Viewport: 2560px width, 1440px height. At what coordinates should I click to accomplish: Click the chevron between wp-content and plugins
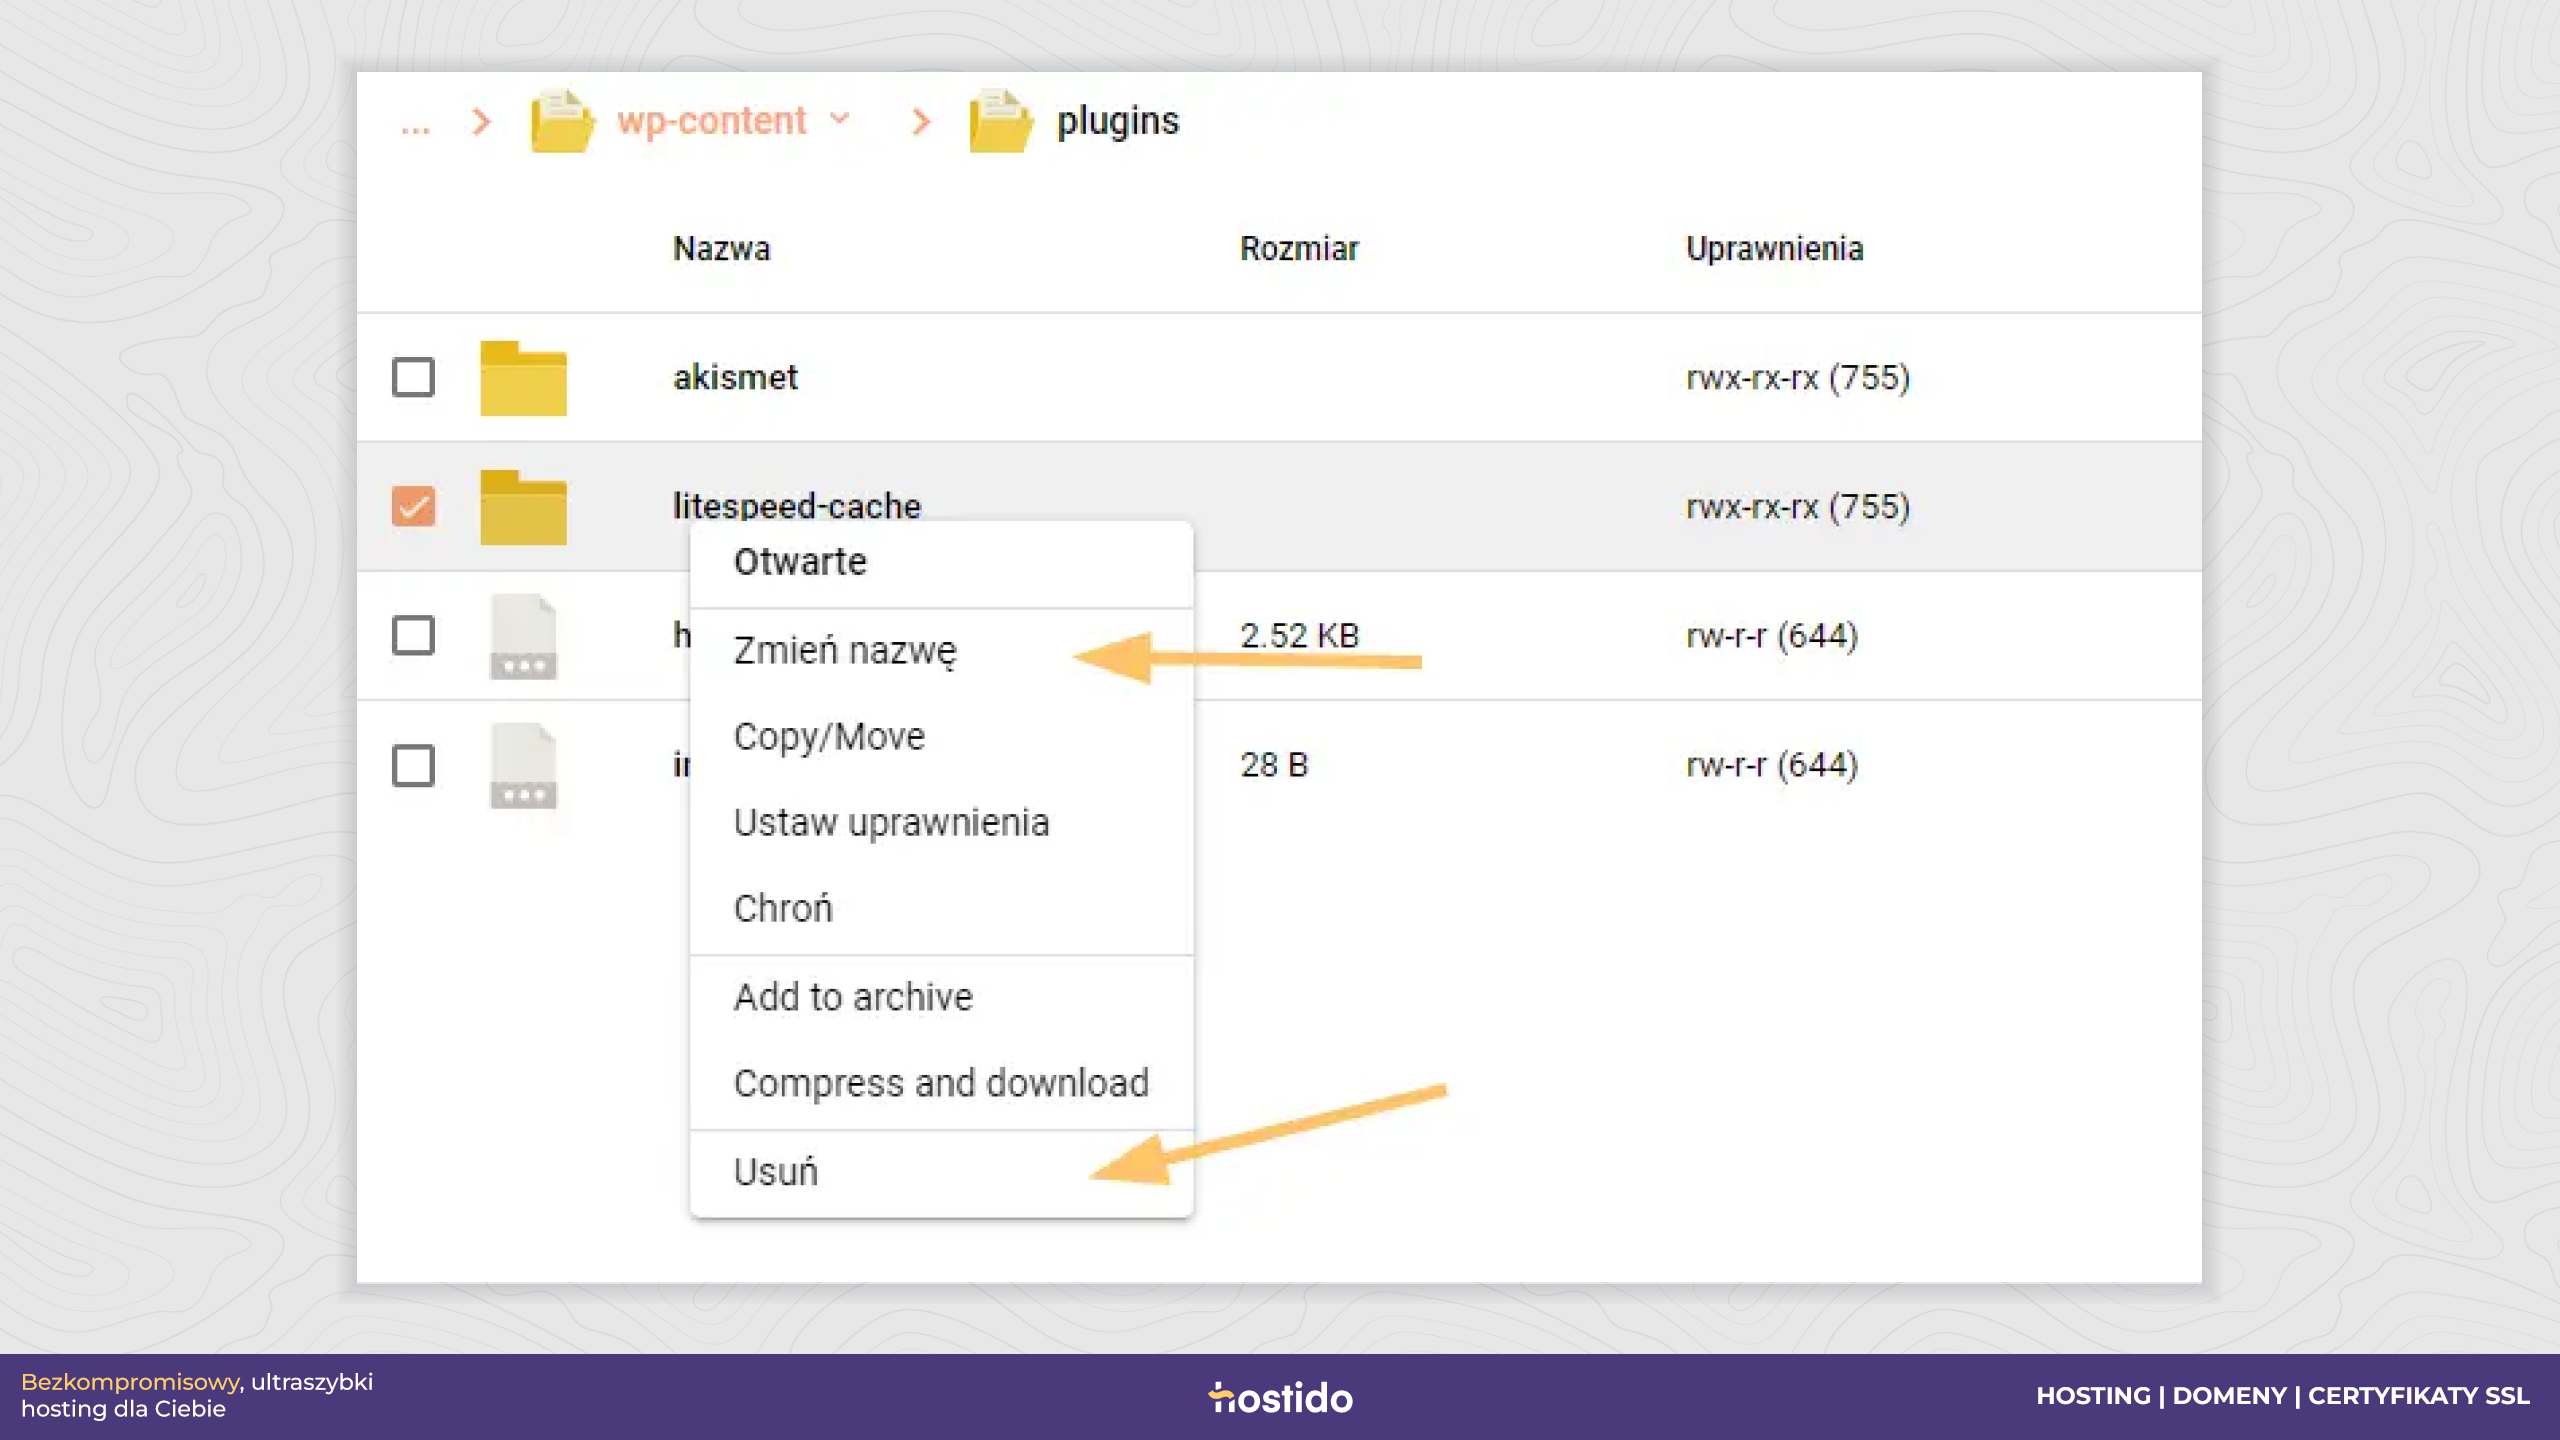[922, 122]
